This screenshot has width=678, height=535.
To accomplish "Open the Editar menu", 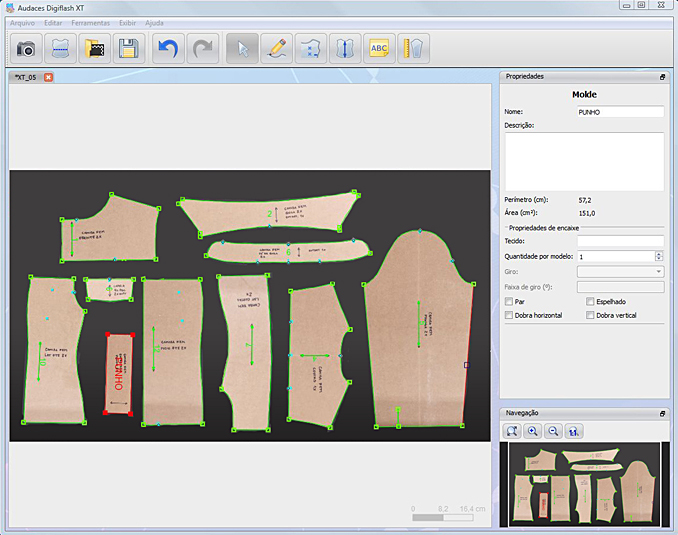I will [53, 23].
